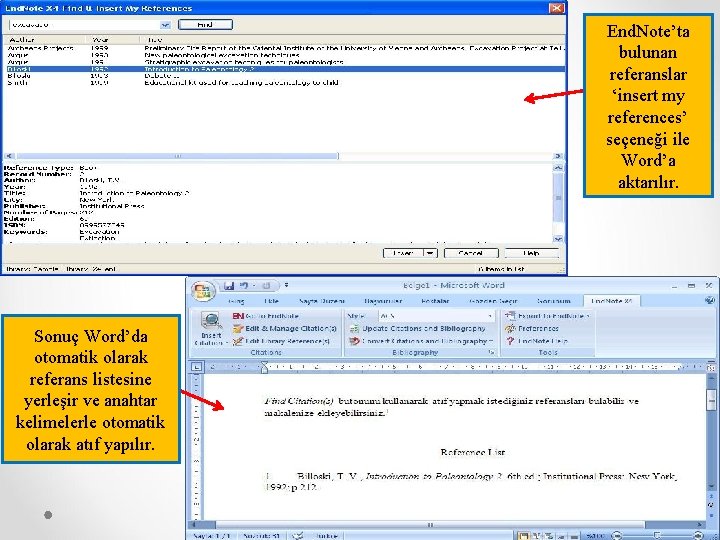
Task: Switch to the EndNote X4 ribbon tab
Action: pos(611,301)
